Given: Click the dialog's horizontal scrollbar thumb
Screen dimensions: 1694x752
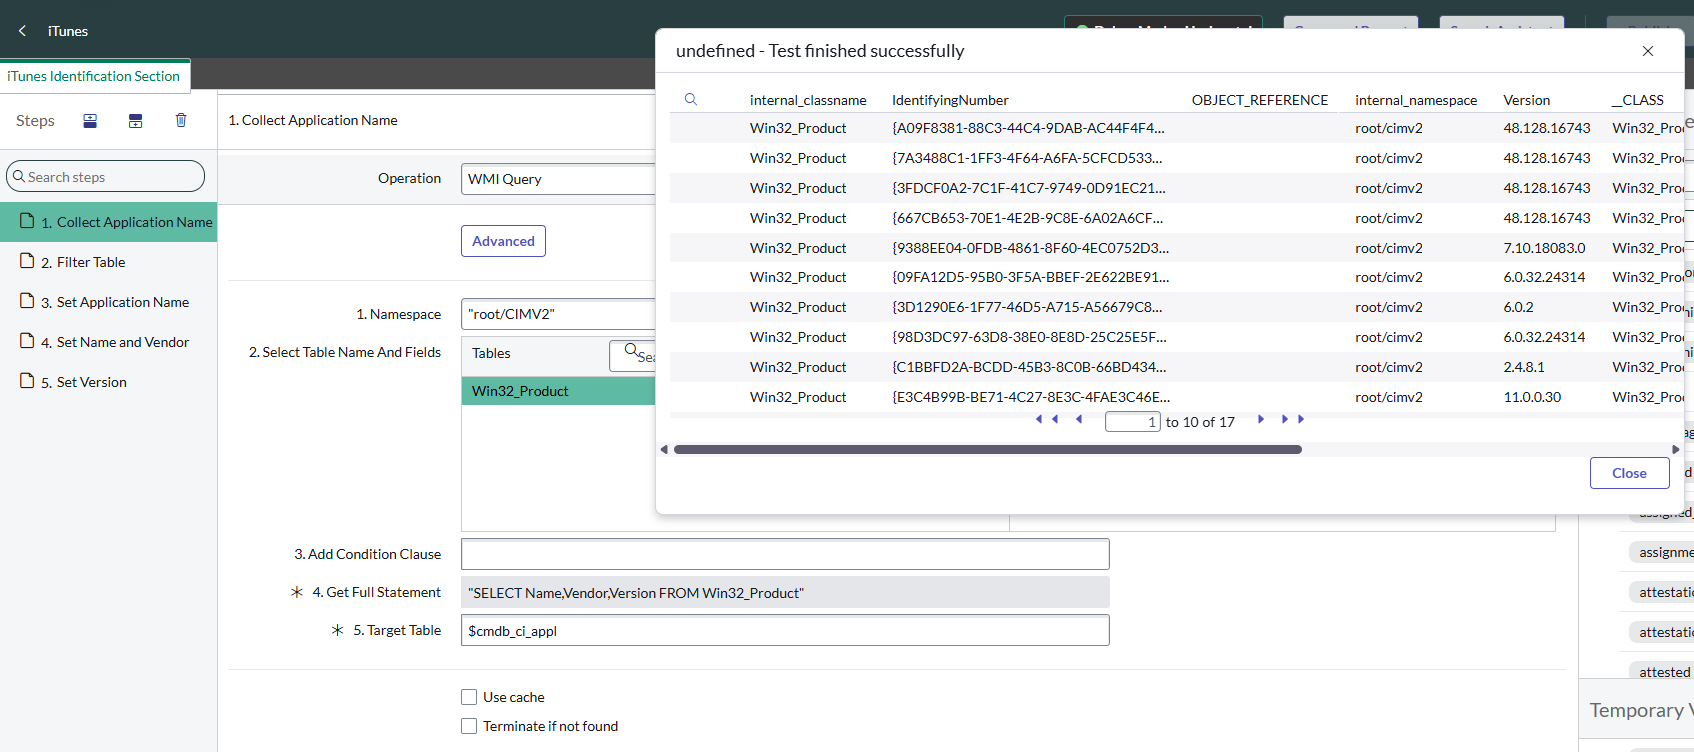Looking at the screenshot, I should (988, 450).
